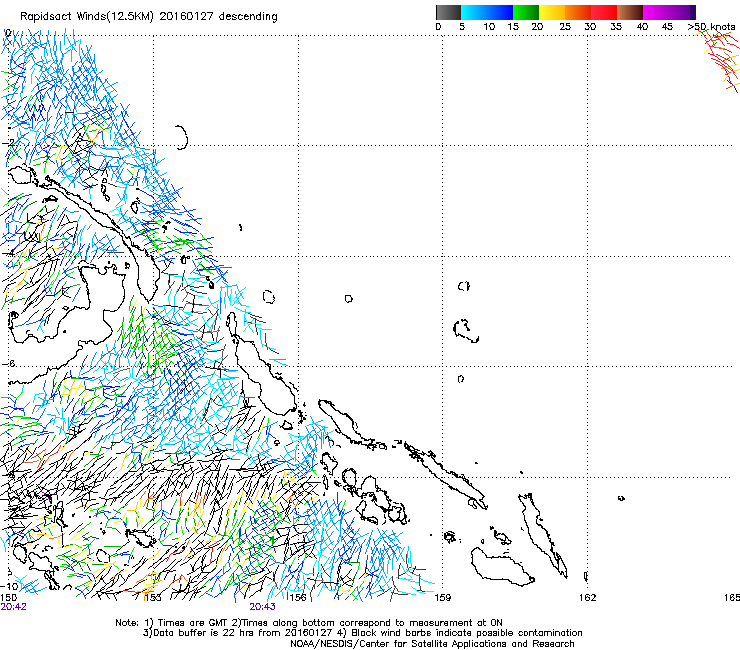
Task: Click the legend label '25'
Action: pyautogui.click(x=565, y=27)
